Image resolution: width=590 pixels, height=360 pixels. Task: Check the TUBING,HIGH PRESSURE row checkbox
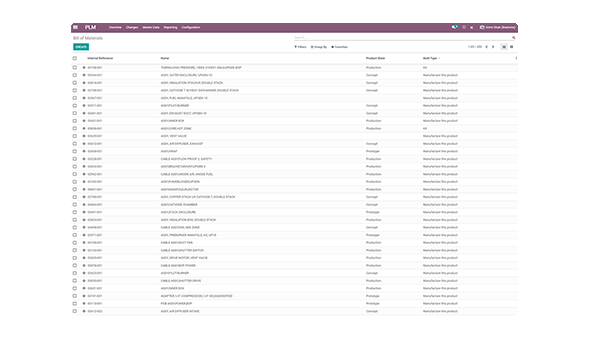pos(75,68)
